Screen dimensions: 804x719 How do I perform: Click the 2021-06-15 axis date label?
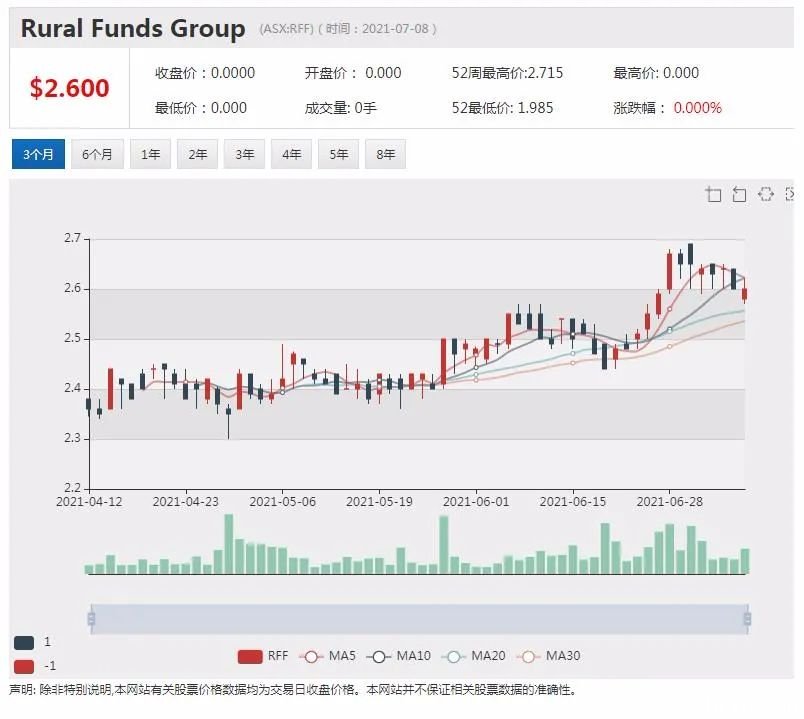tap(573, 502)
